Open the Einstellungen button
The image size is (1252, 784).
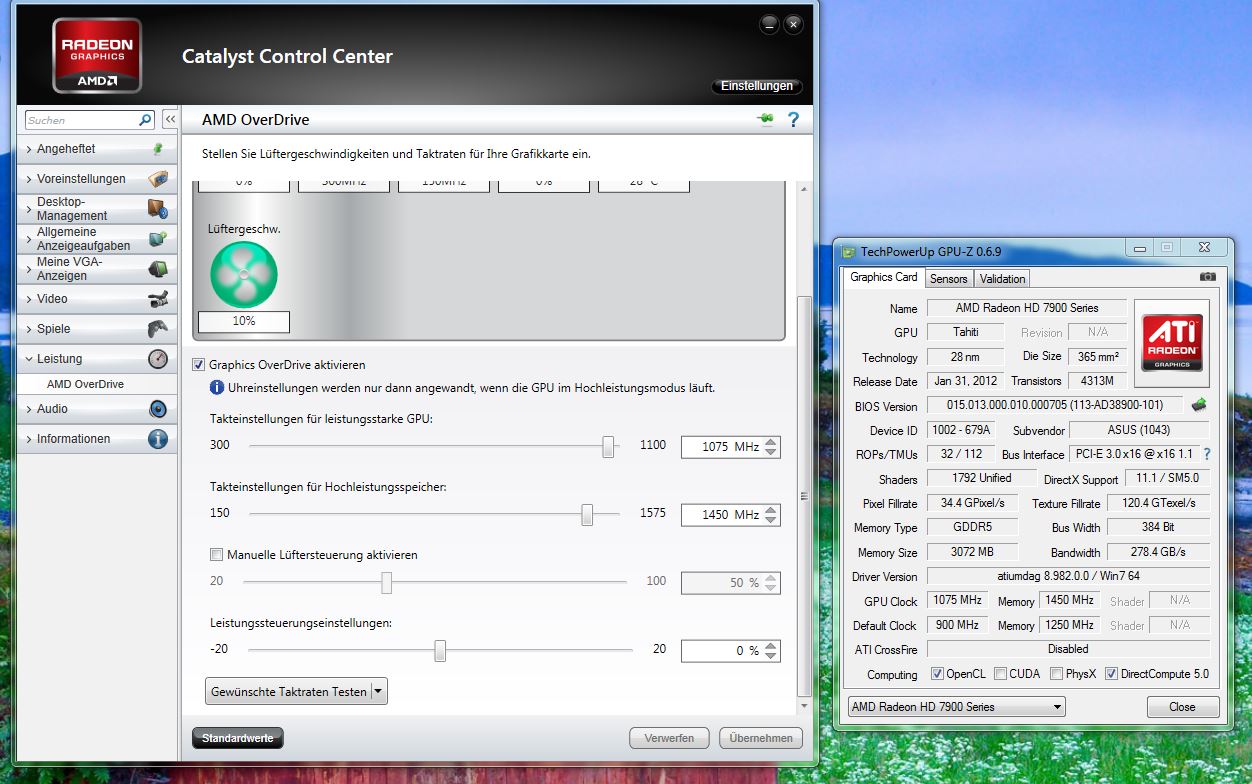coord(757,86)
